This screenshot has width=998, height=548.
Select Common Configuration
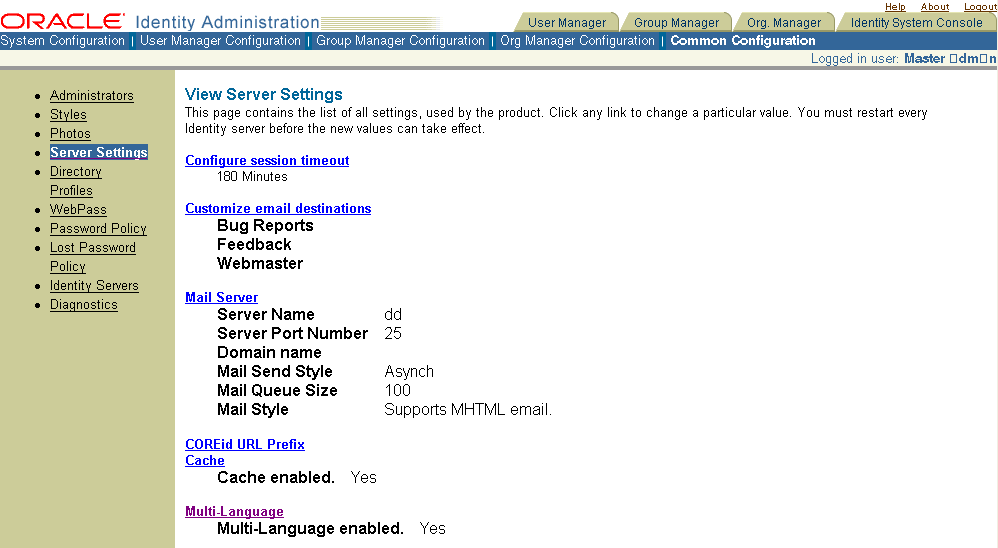743,41
